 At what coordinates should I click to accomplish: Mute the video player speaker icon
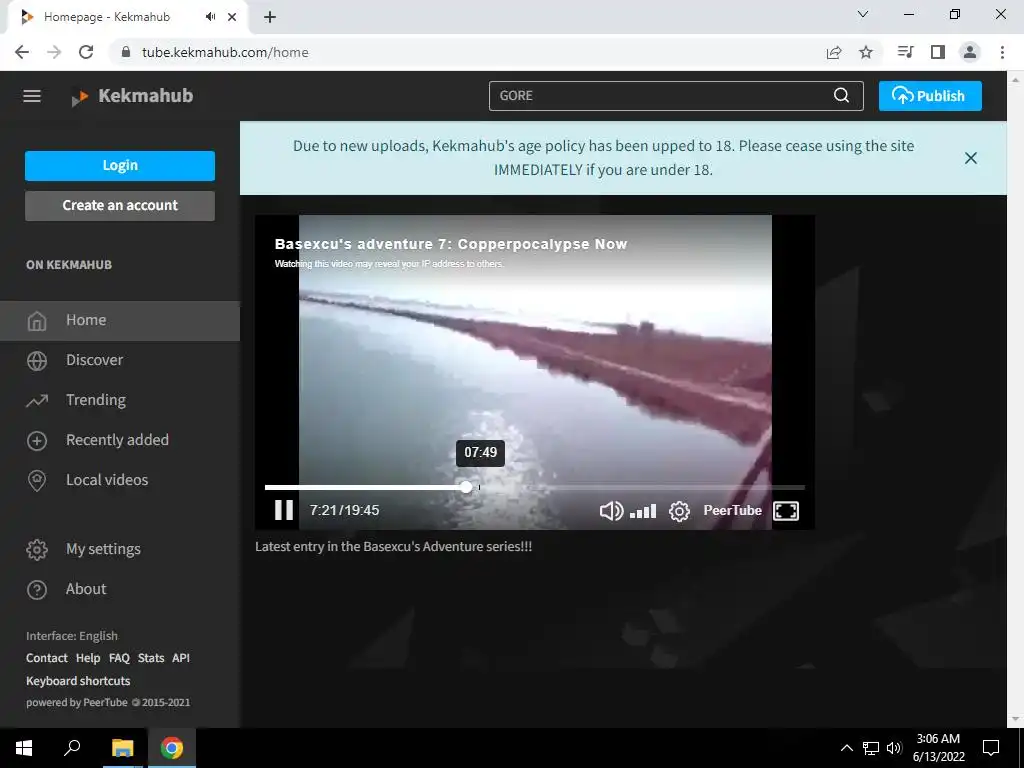pyautogui.click(x=611, y=511)
